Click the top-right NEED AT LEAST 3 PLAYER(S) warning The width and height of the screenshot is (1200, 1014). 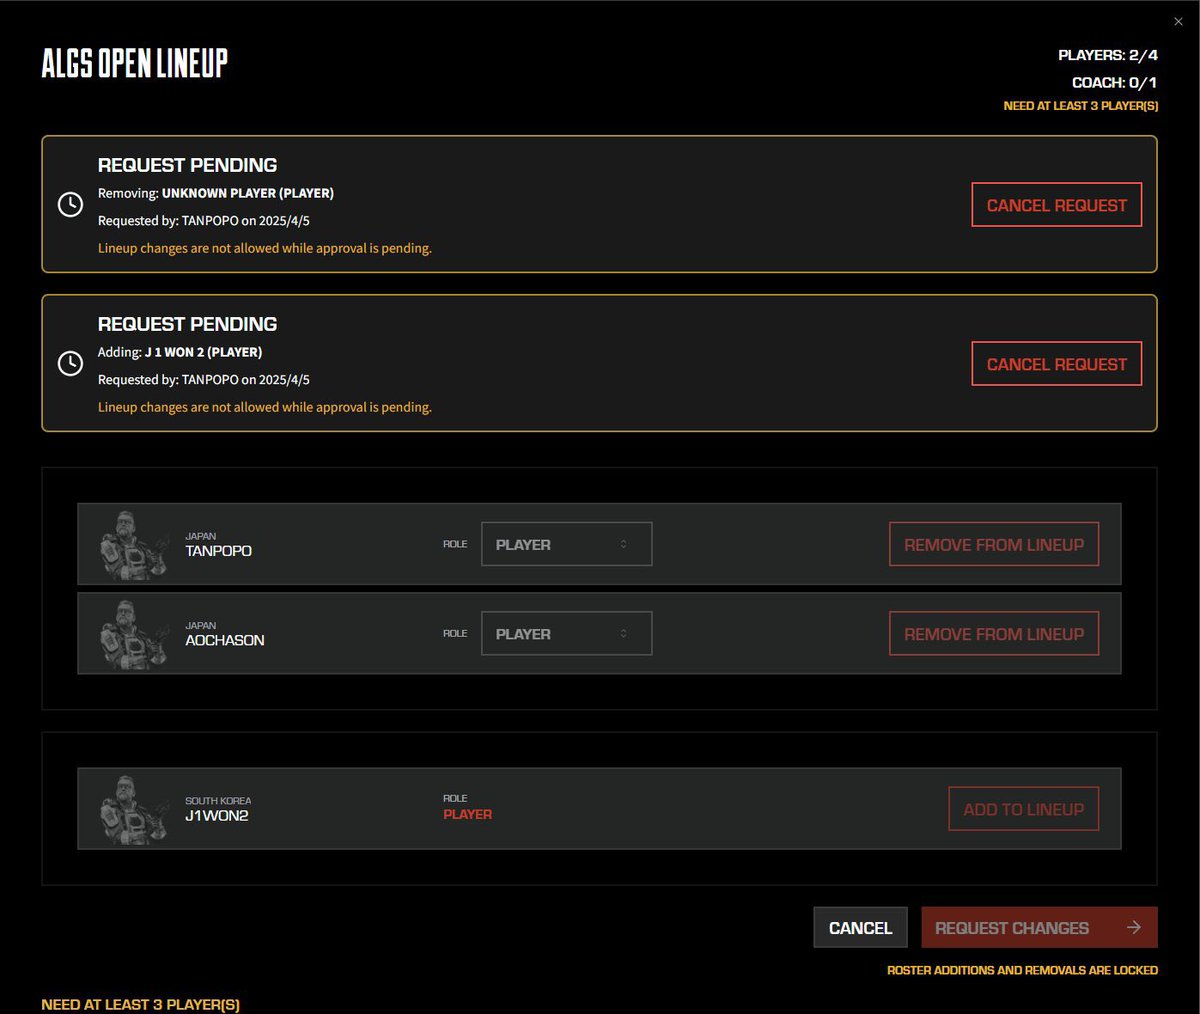click(1081, 105)
